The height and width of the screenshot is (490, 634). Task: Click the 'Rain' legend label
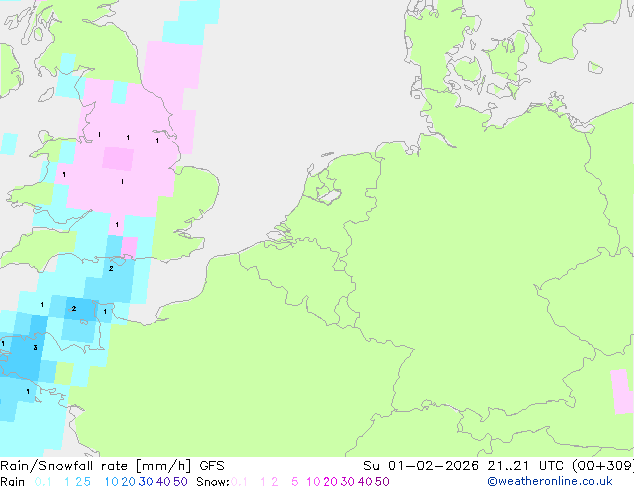(13, 482)
